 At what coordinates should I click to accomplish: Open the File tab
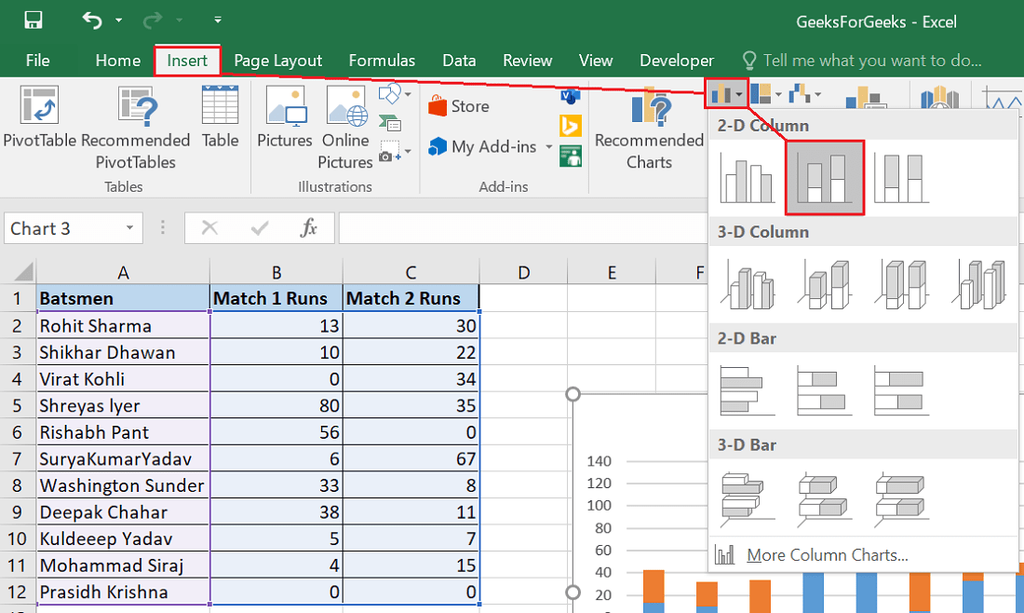tap(37, 61)
